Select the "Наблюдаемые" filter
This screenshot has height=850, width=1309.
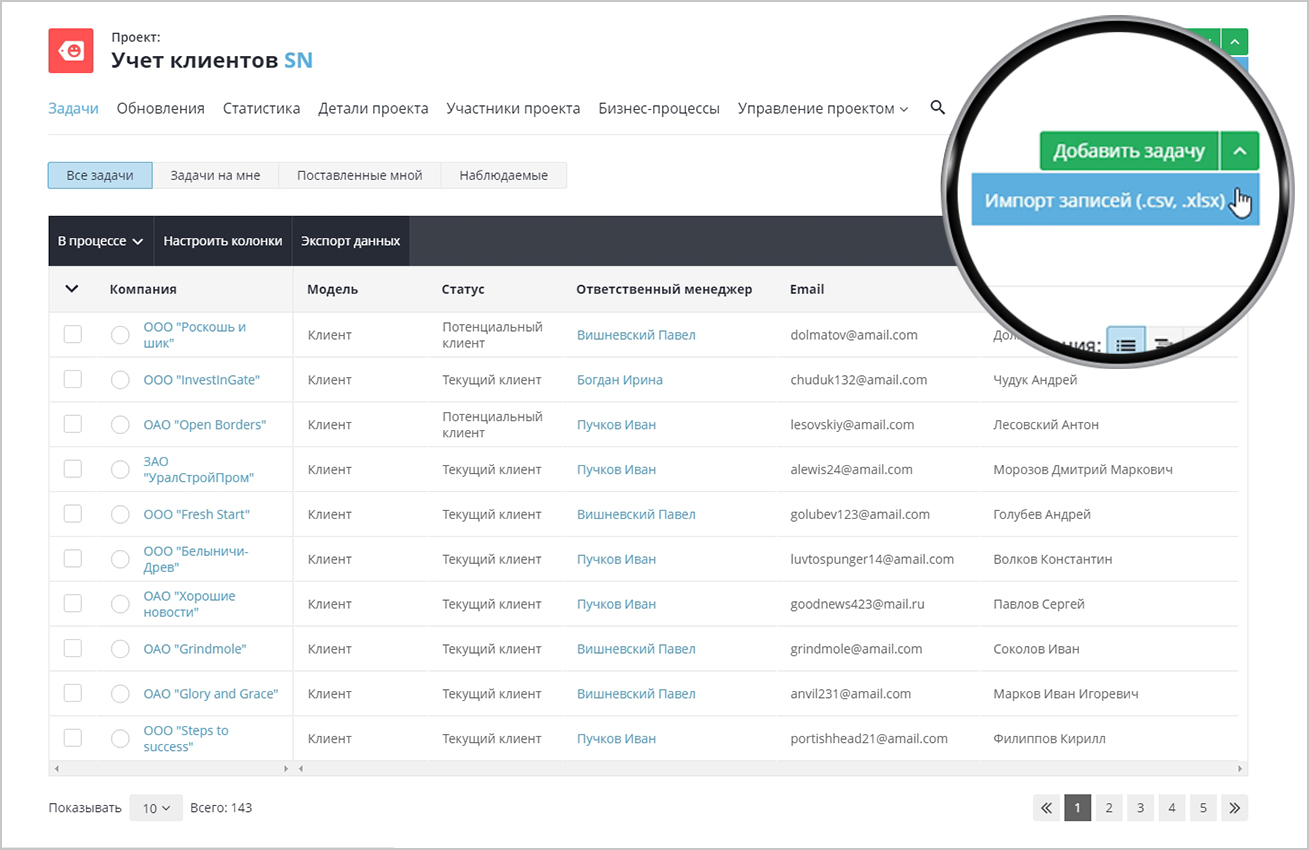(504, 175)
